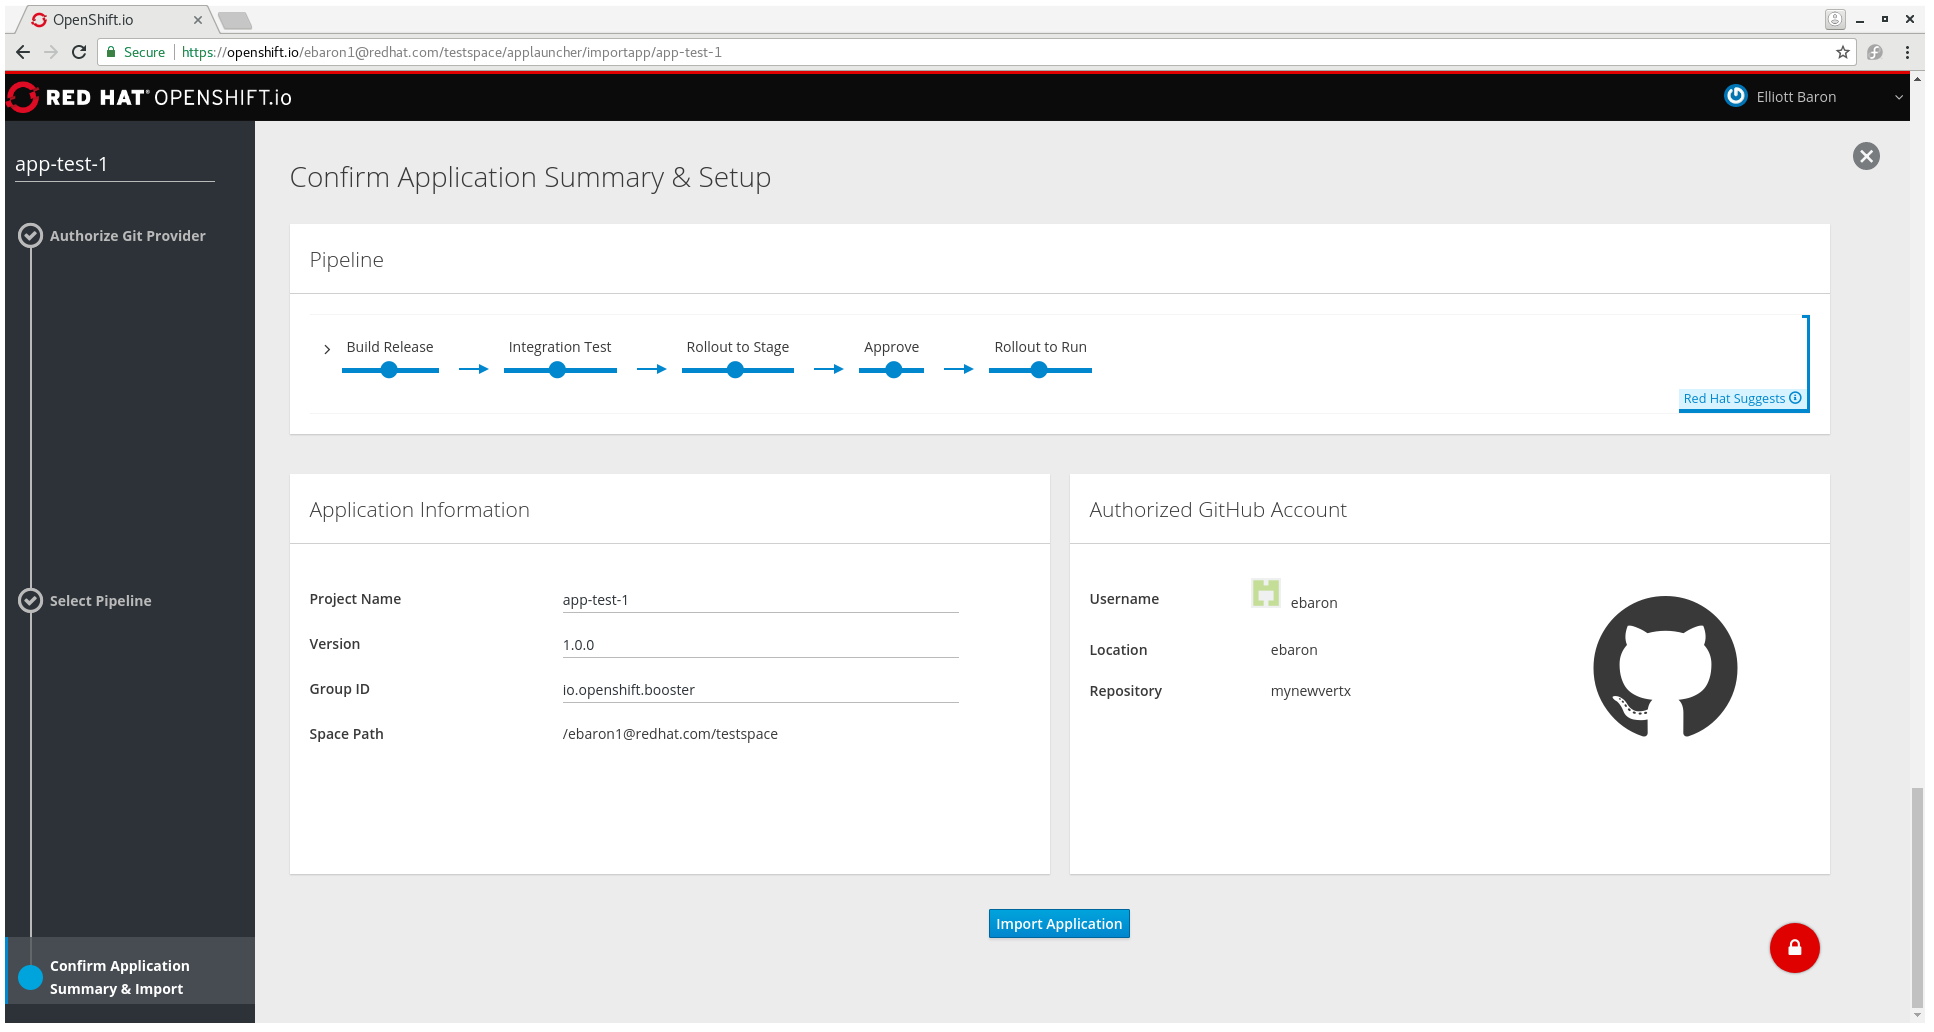Click the Secure padlock icon
The height and width of the screenshot is (1032, 1934).
111,52
